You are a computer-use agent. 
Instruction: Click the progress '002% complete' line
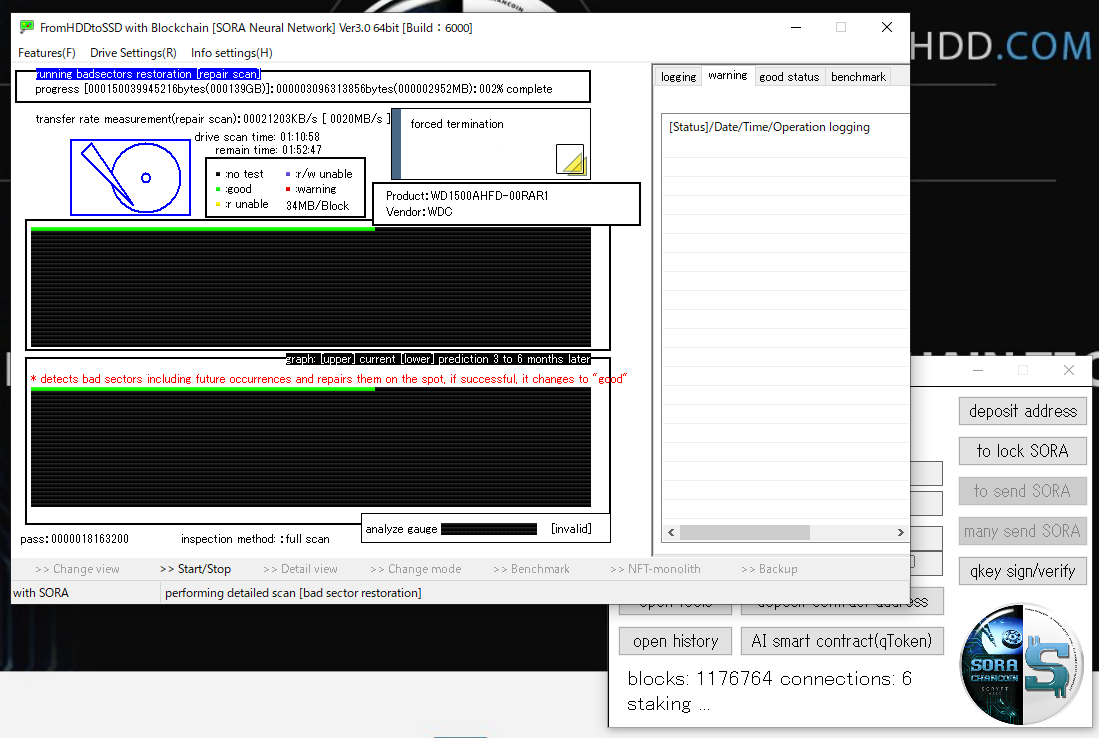[294, 89]
